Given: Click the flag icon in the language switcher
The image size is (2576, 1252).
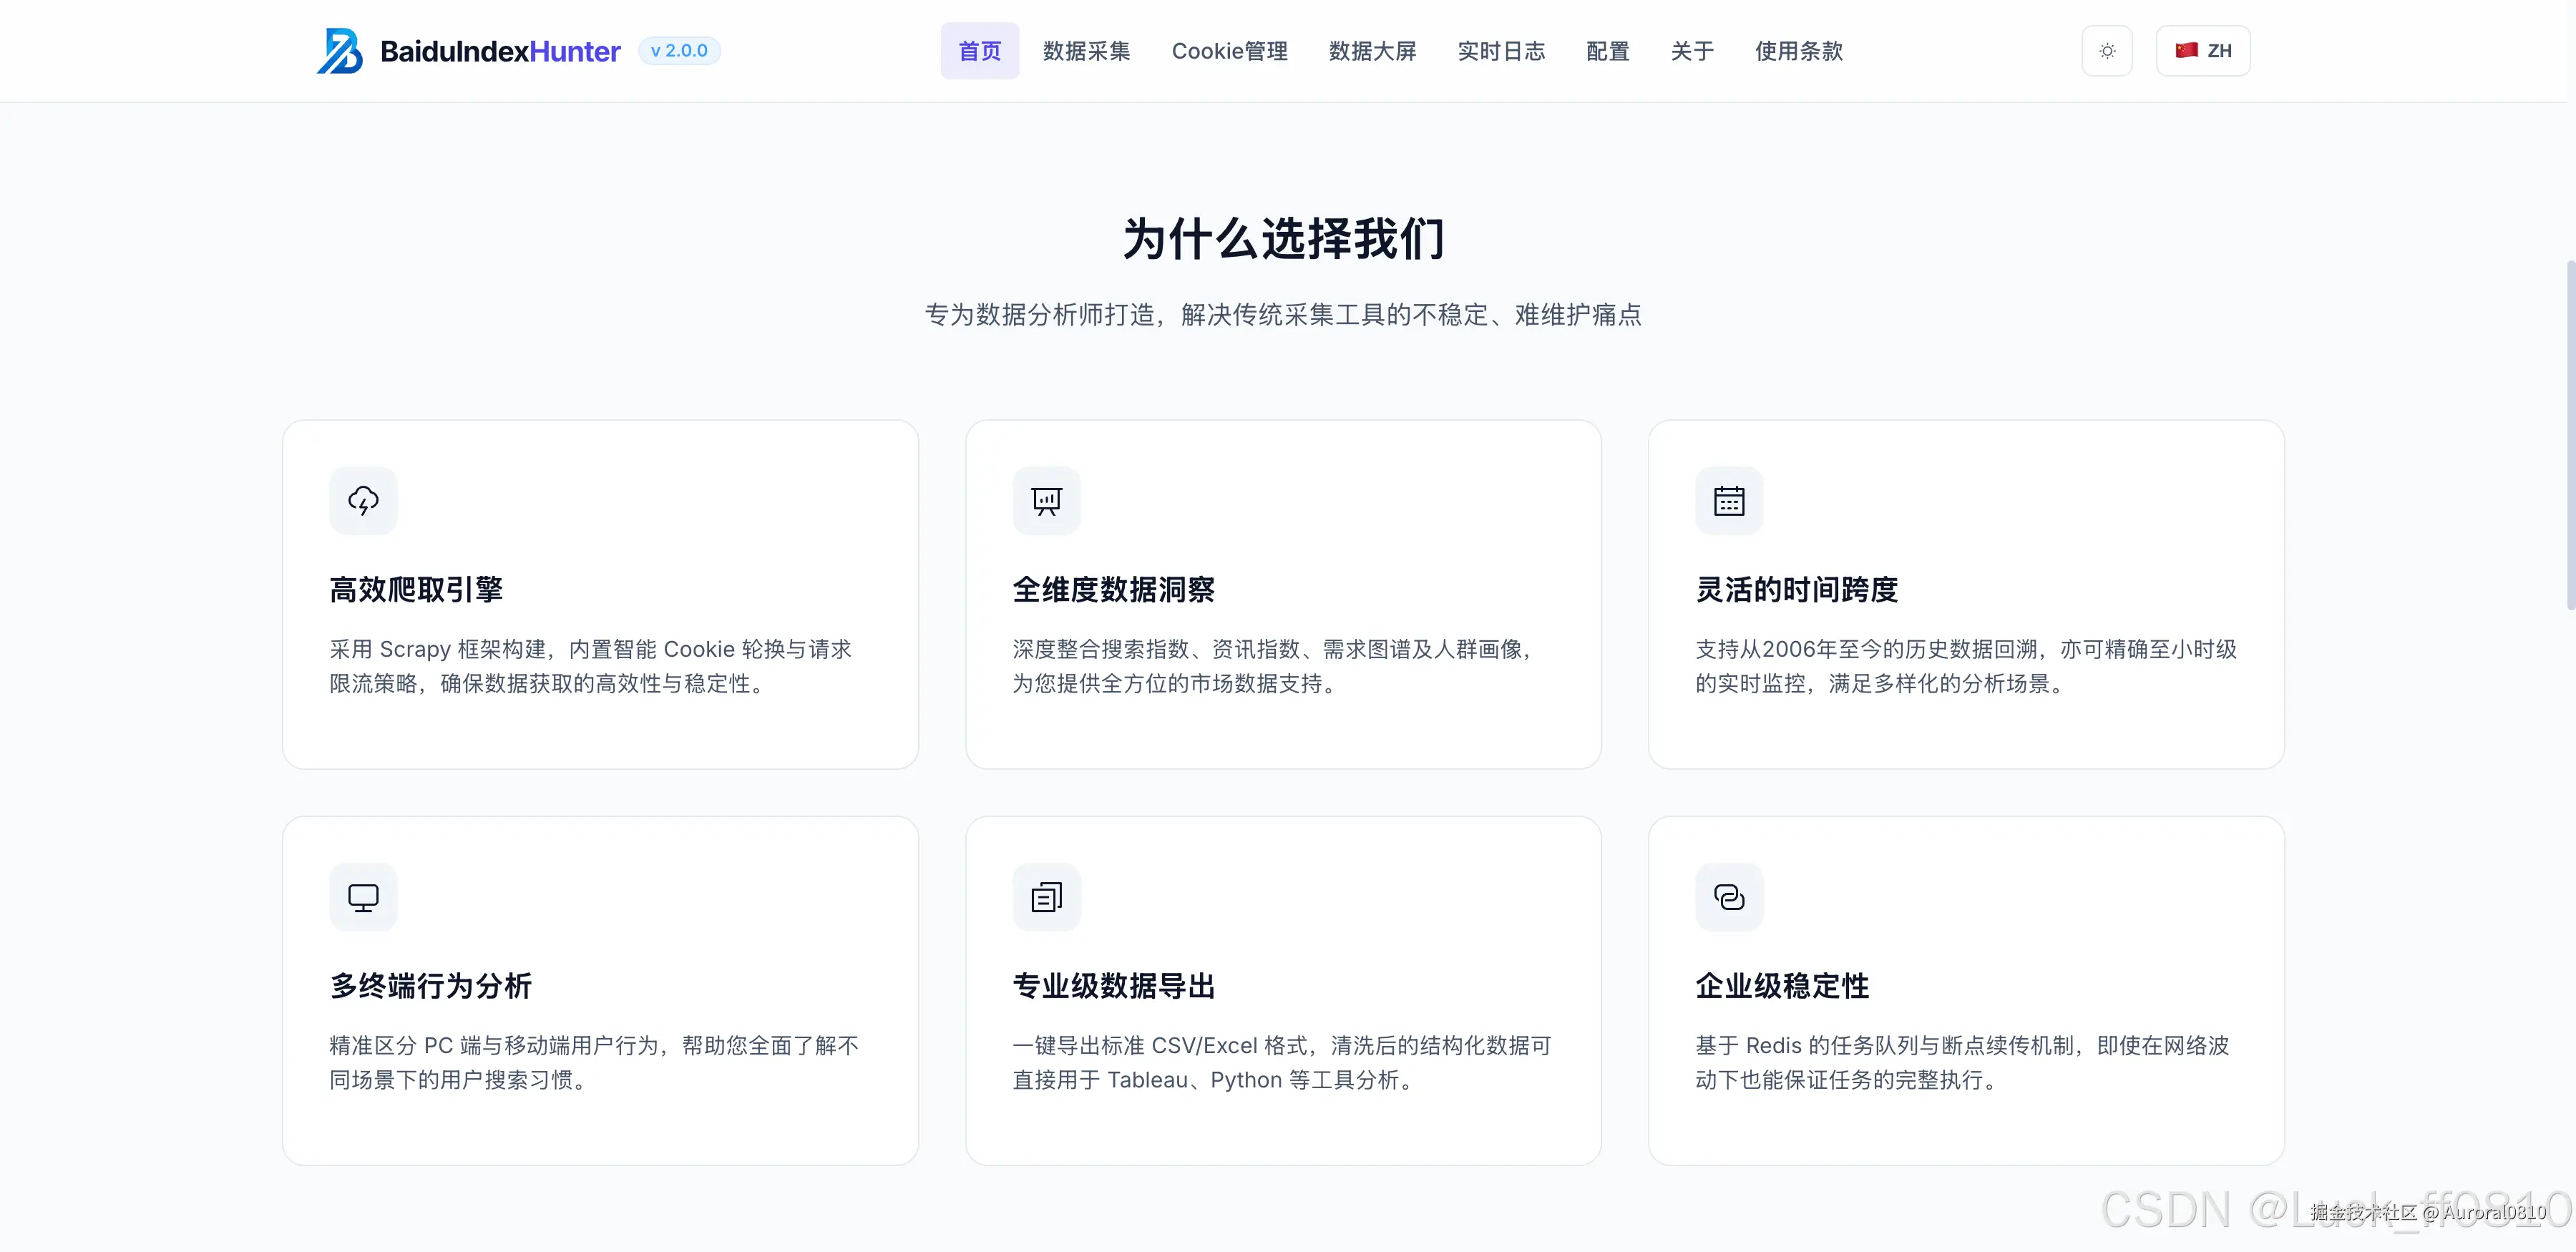Looking at the screenshot, I should point(2185,50).
